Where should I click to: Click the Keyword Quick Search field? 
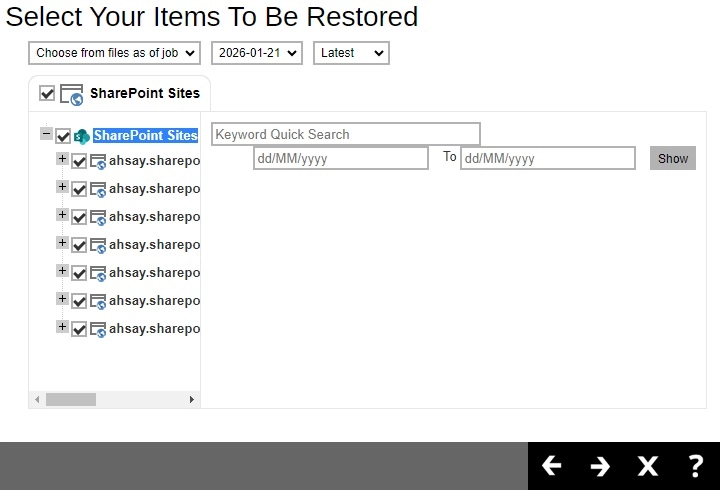[x=346, y=134]
